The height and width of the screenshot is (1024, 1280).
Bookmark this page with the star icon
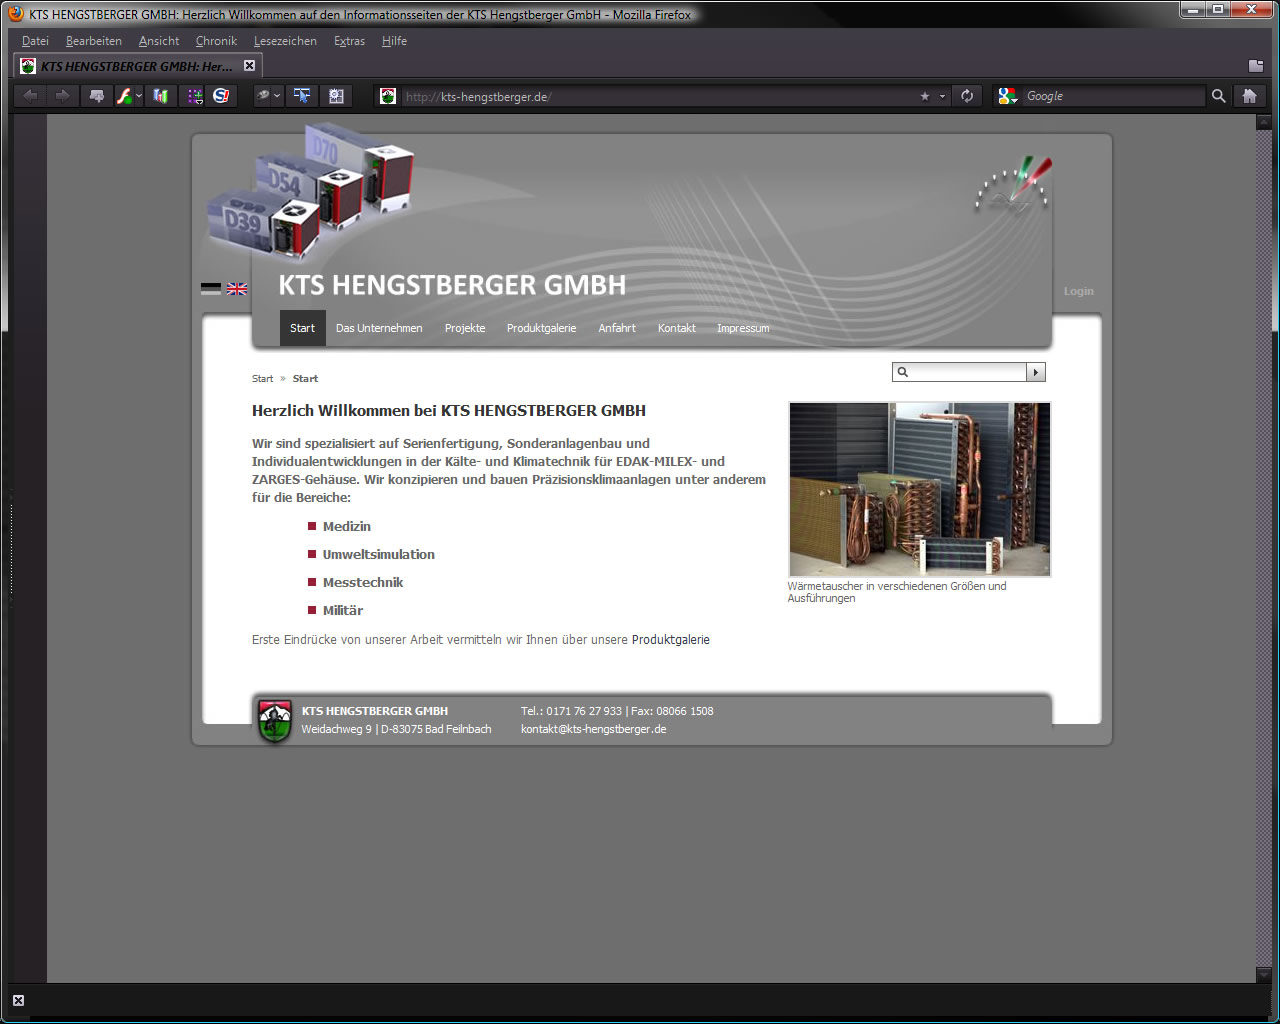click(925, 96)
